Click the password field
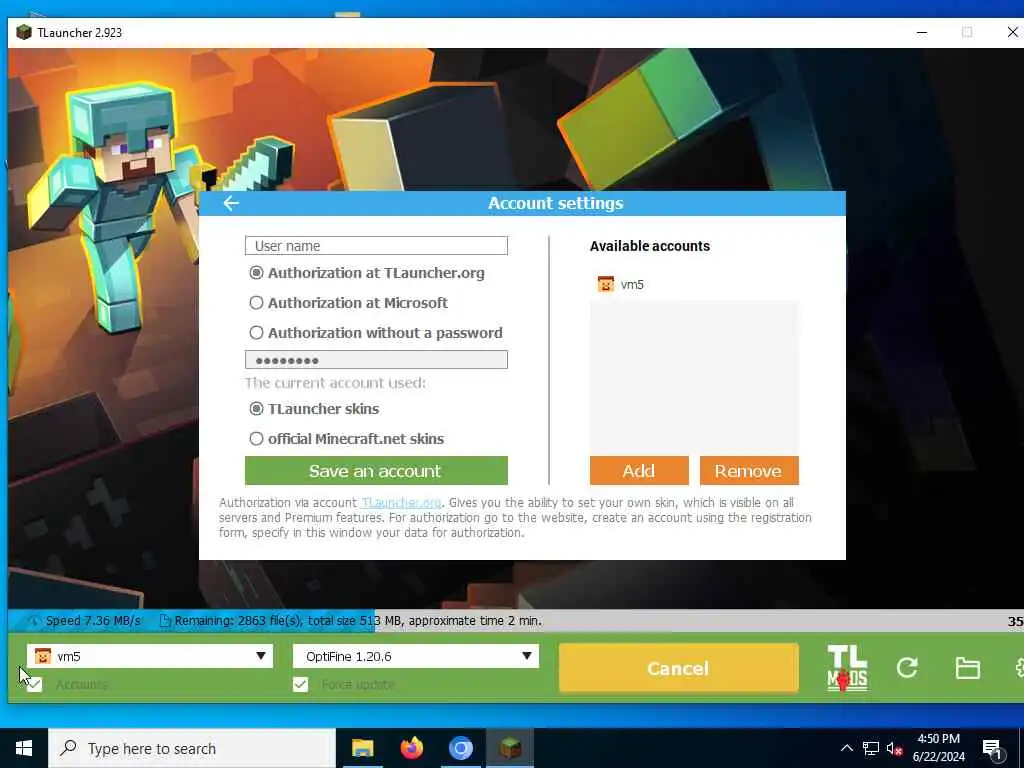 [376, 360]
